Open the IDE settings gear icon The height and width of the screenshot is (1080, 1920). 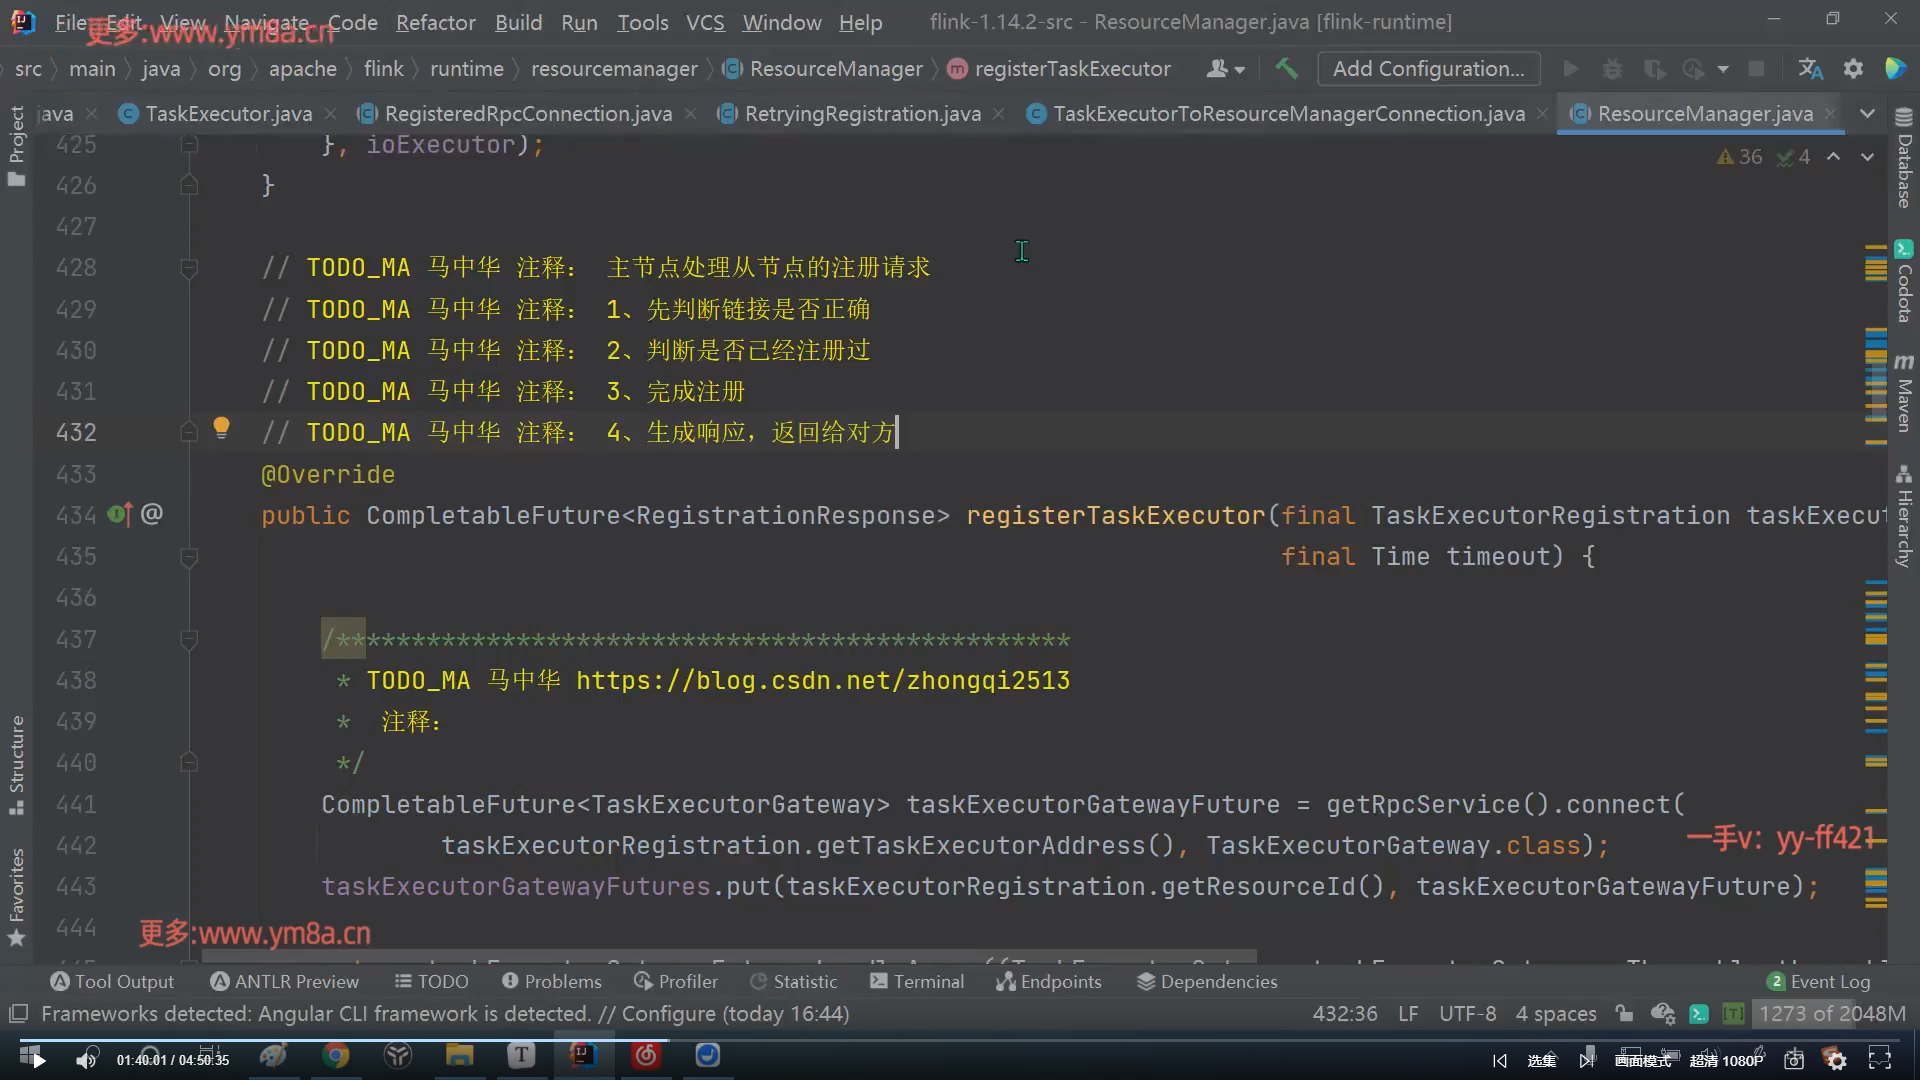1853,68
